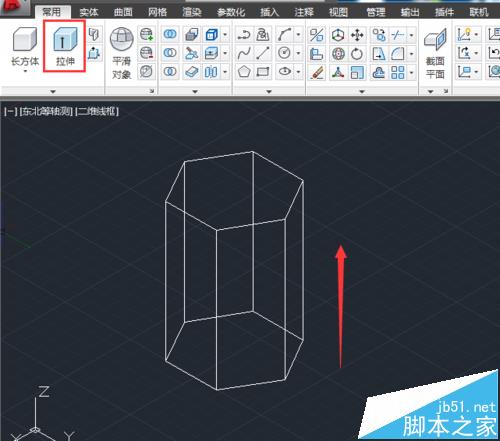The image size is (500, 441).
Task: Click the Separate solids icon
Action: click(212, 72)
